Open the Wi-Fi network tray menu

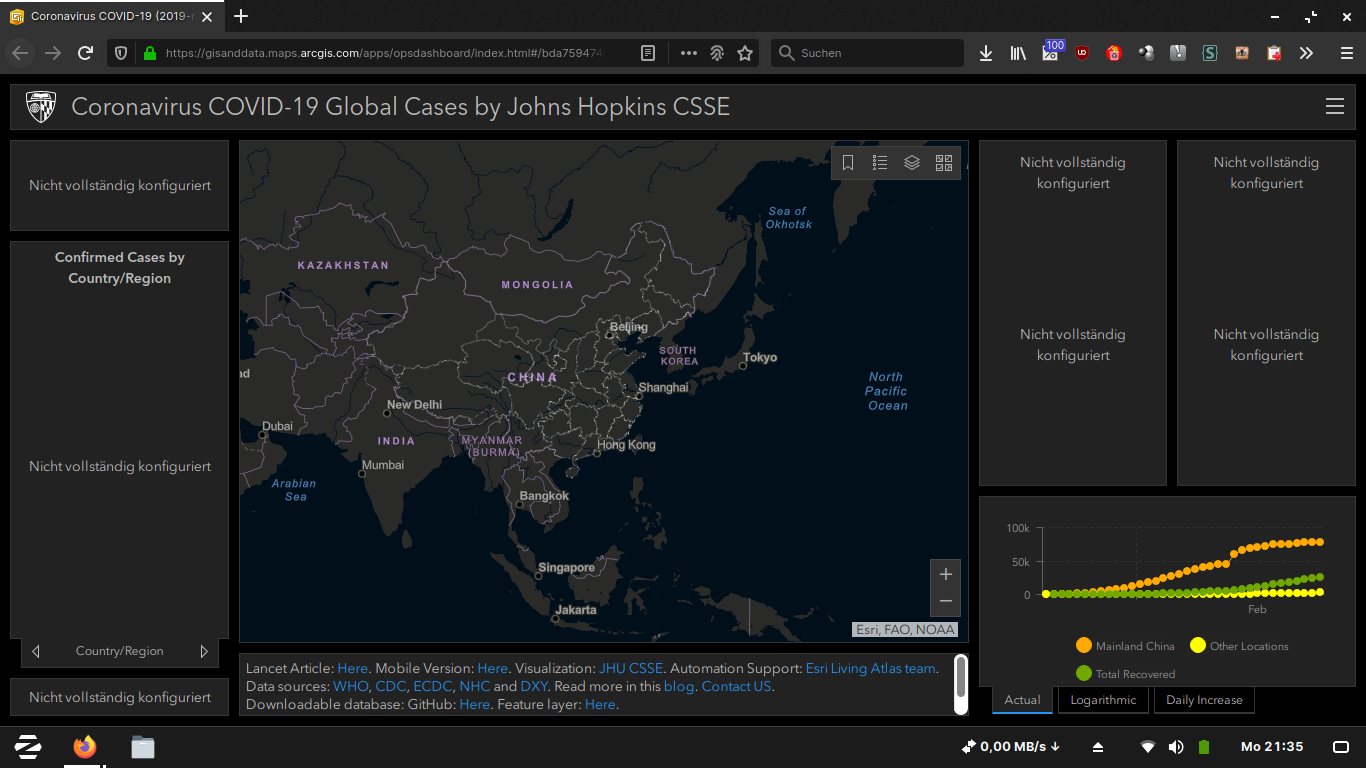(x=1148, y=747)
